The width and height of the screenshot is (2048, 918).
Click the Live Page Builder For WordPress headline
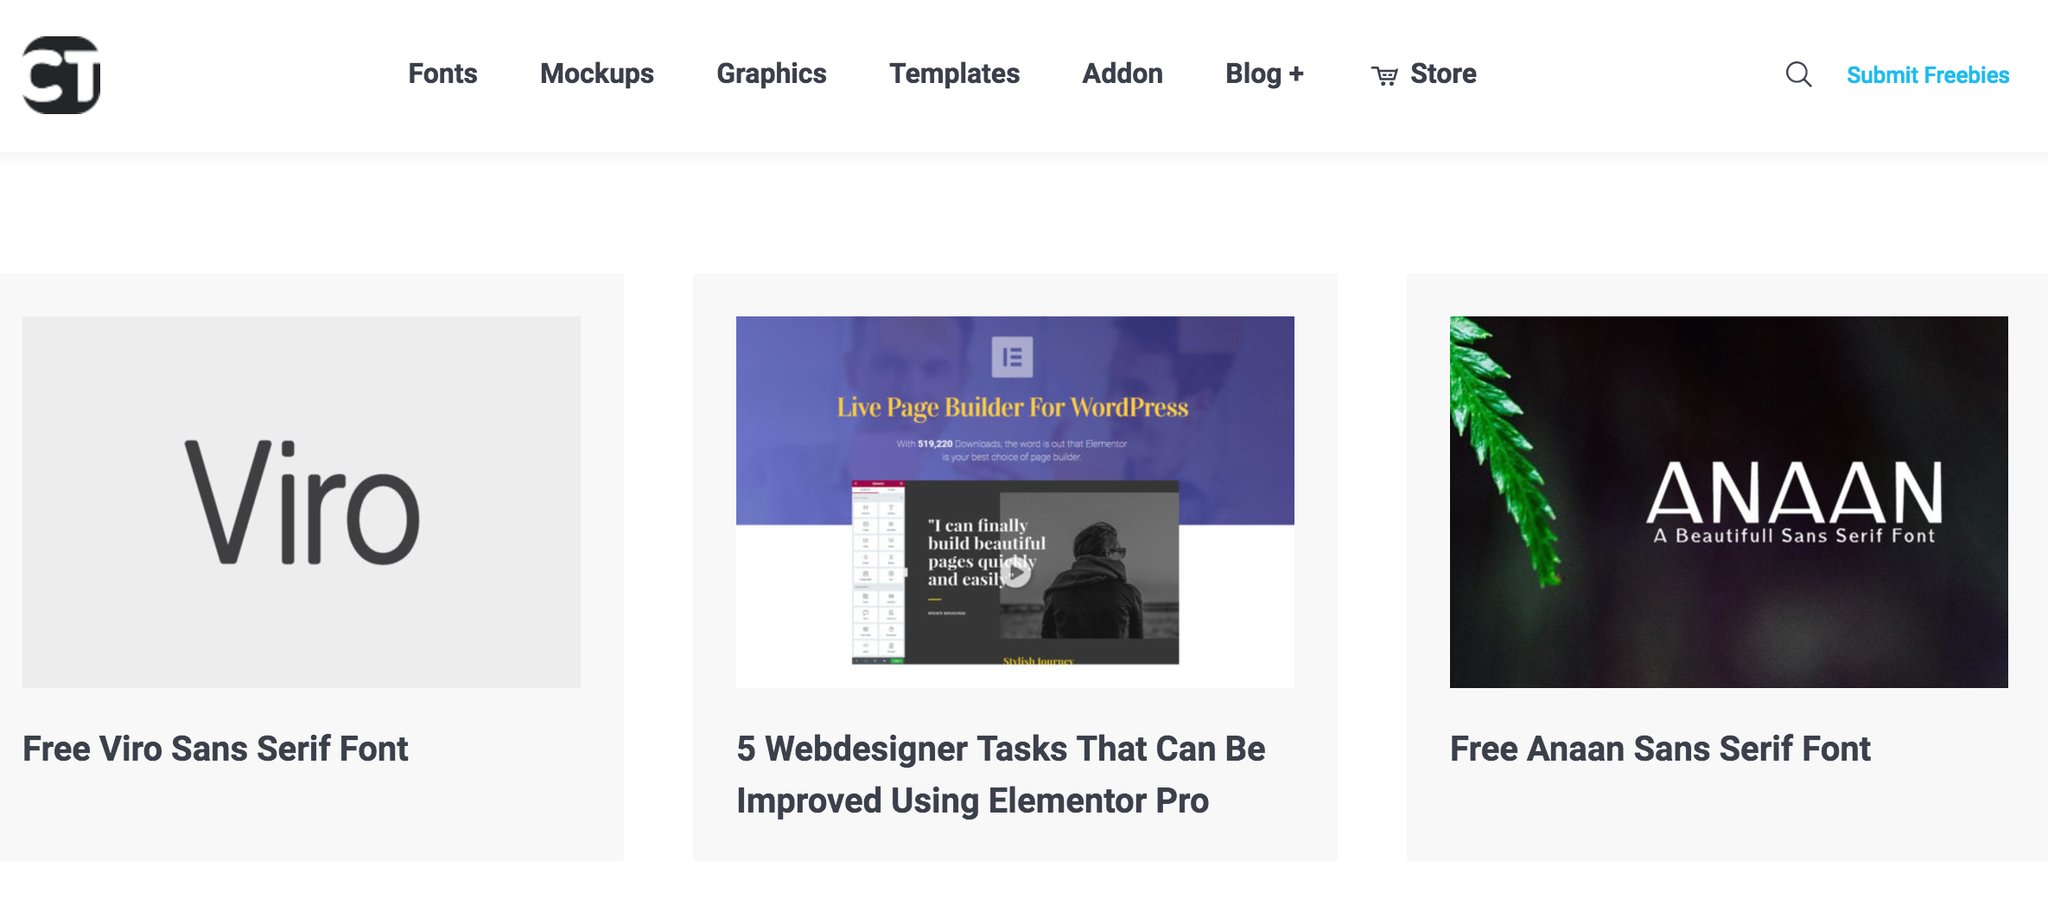pyautogui.click(x=1012, y=408)
